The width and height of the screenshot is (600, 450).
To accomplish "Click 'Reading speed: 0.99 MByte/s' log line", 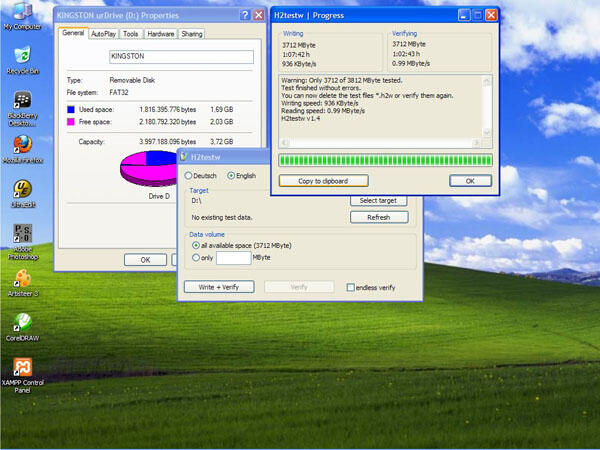I will click(323, 111).
